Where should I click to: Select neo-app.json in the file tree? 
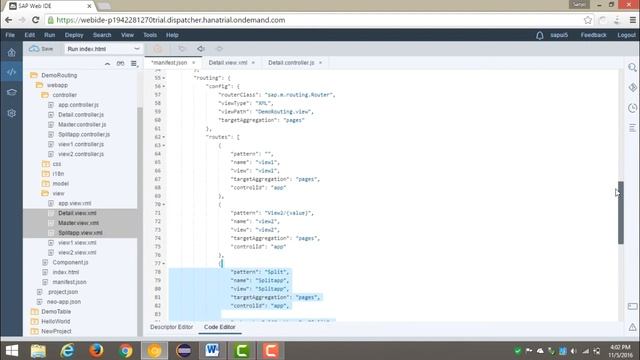coord(64,302)
